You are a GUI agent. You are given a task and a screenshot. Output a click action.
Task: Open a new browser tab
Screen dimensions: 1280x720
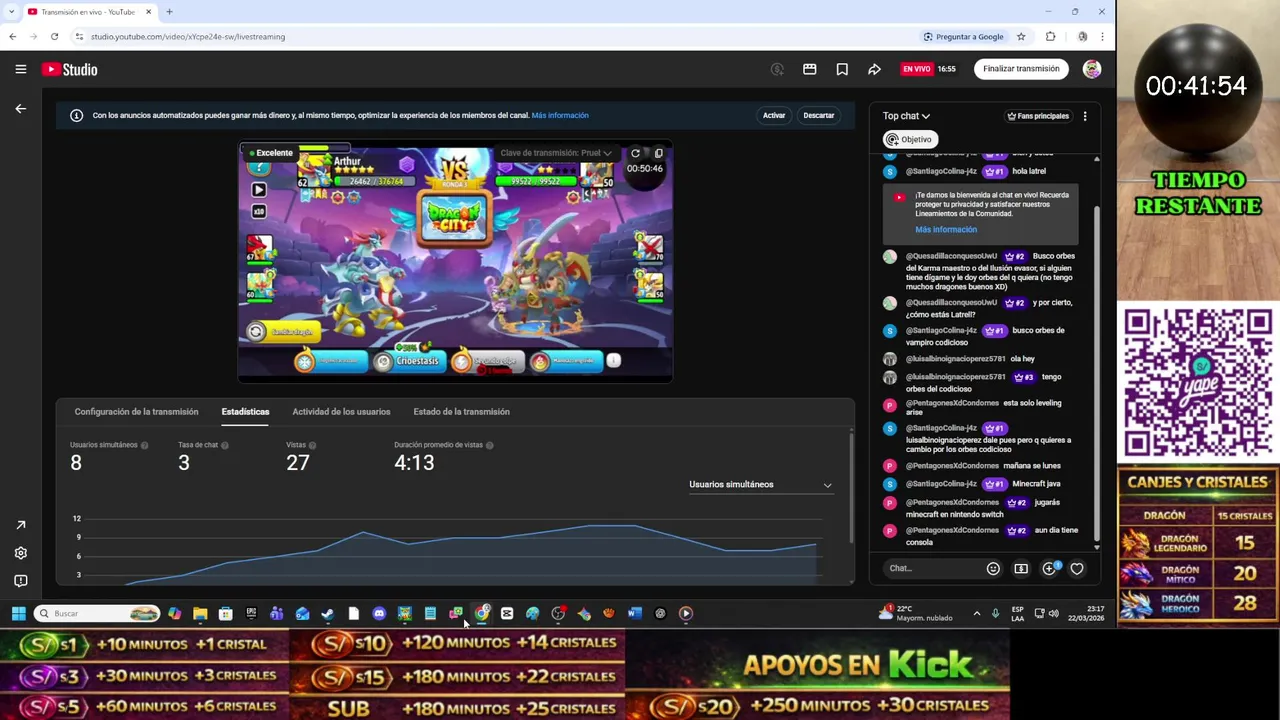(169, 12)
